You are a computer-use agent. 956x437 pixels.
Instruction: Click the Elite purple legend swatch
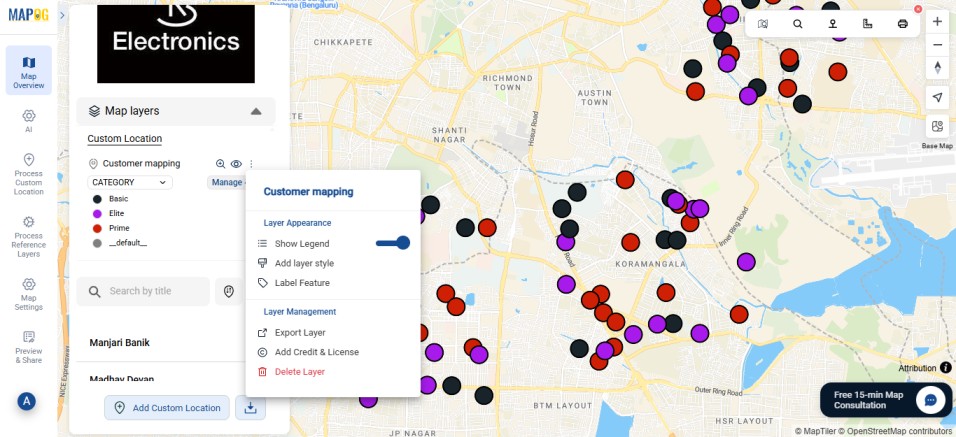click(97, 213)
